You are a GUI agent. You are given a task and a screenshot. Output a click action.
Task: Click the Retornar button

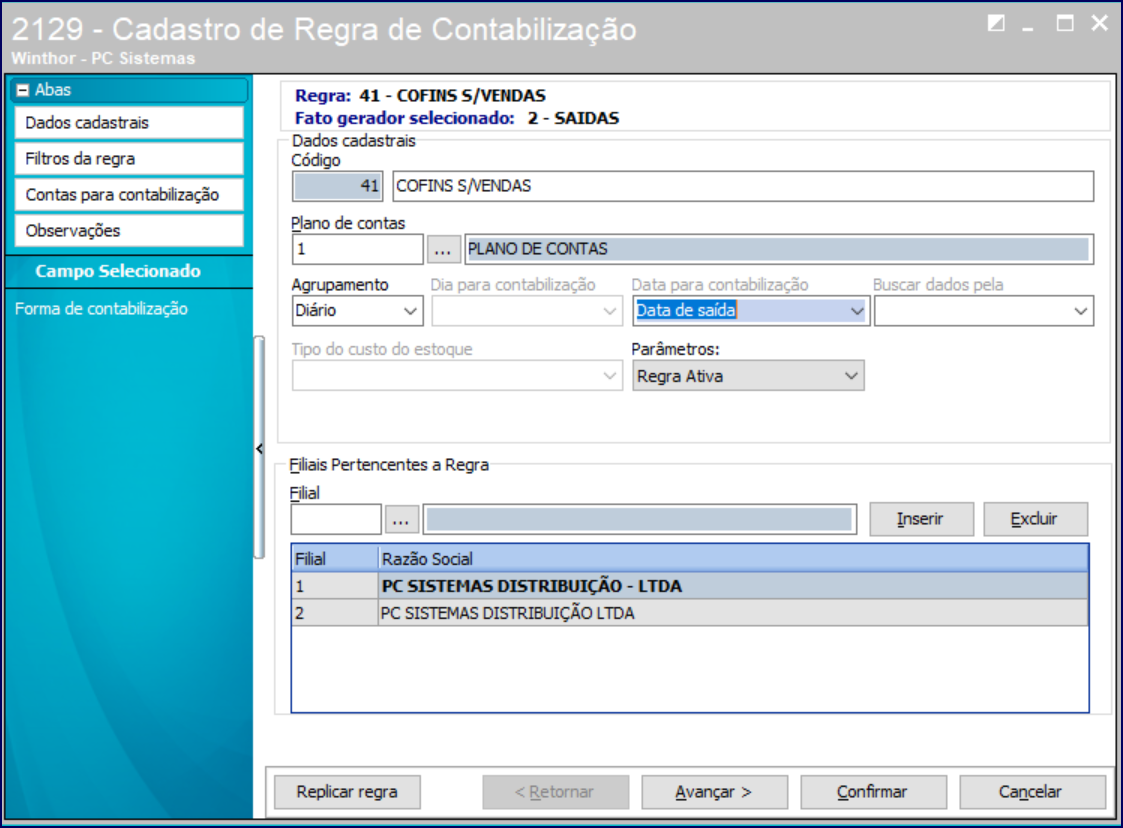555,792
